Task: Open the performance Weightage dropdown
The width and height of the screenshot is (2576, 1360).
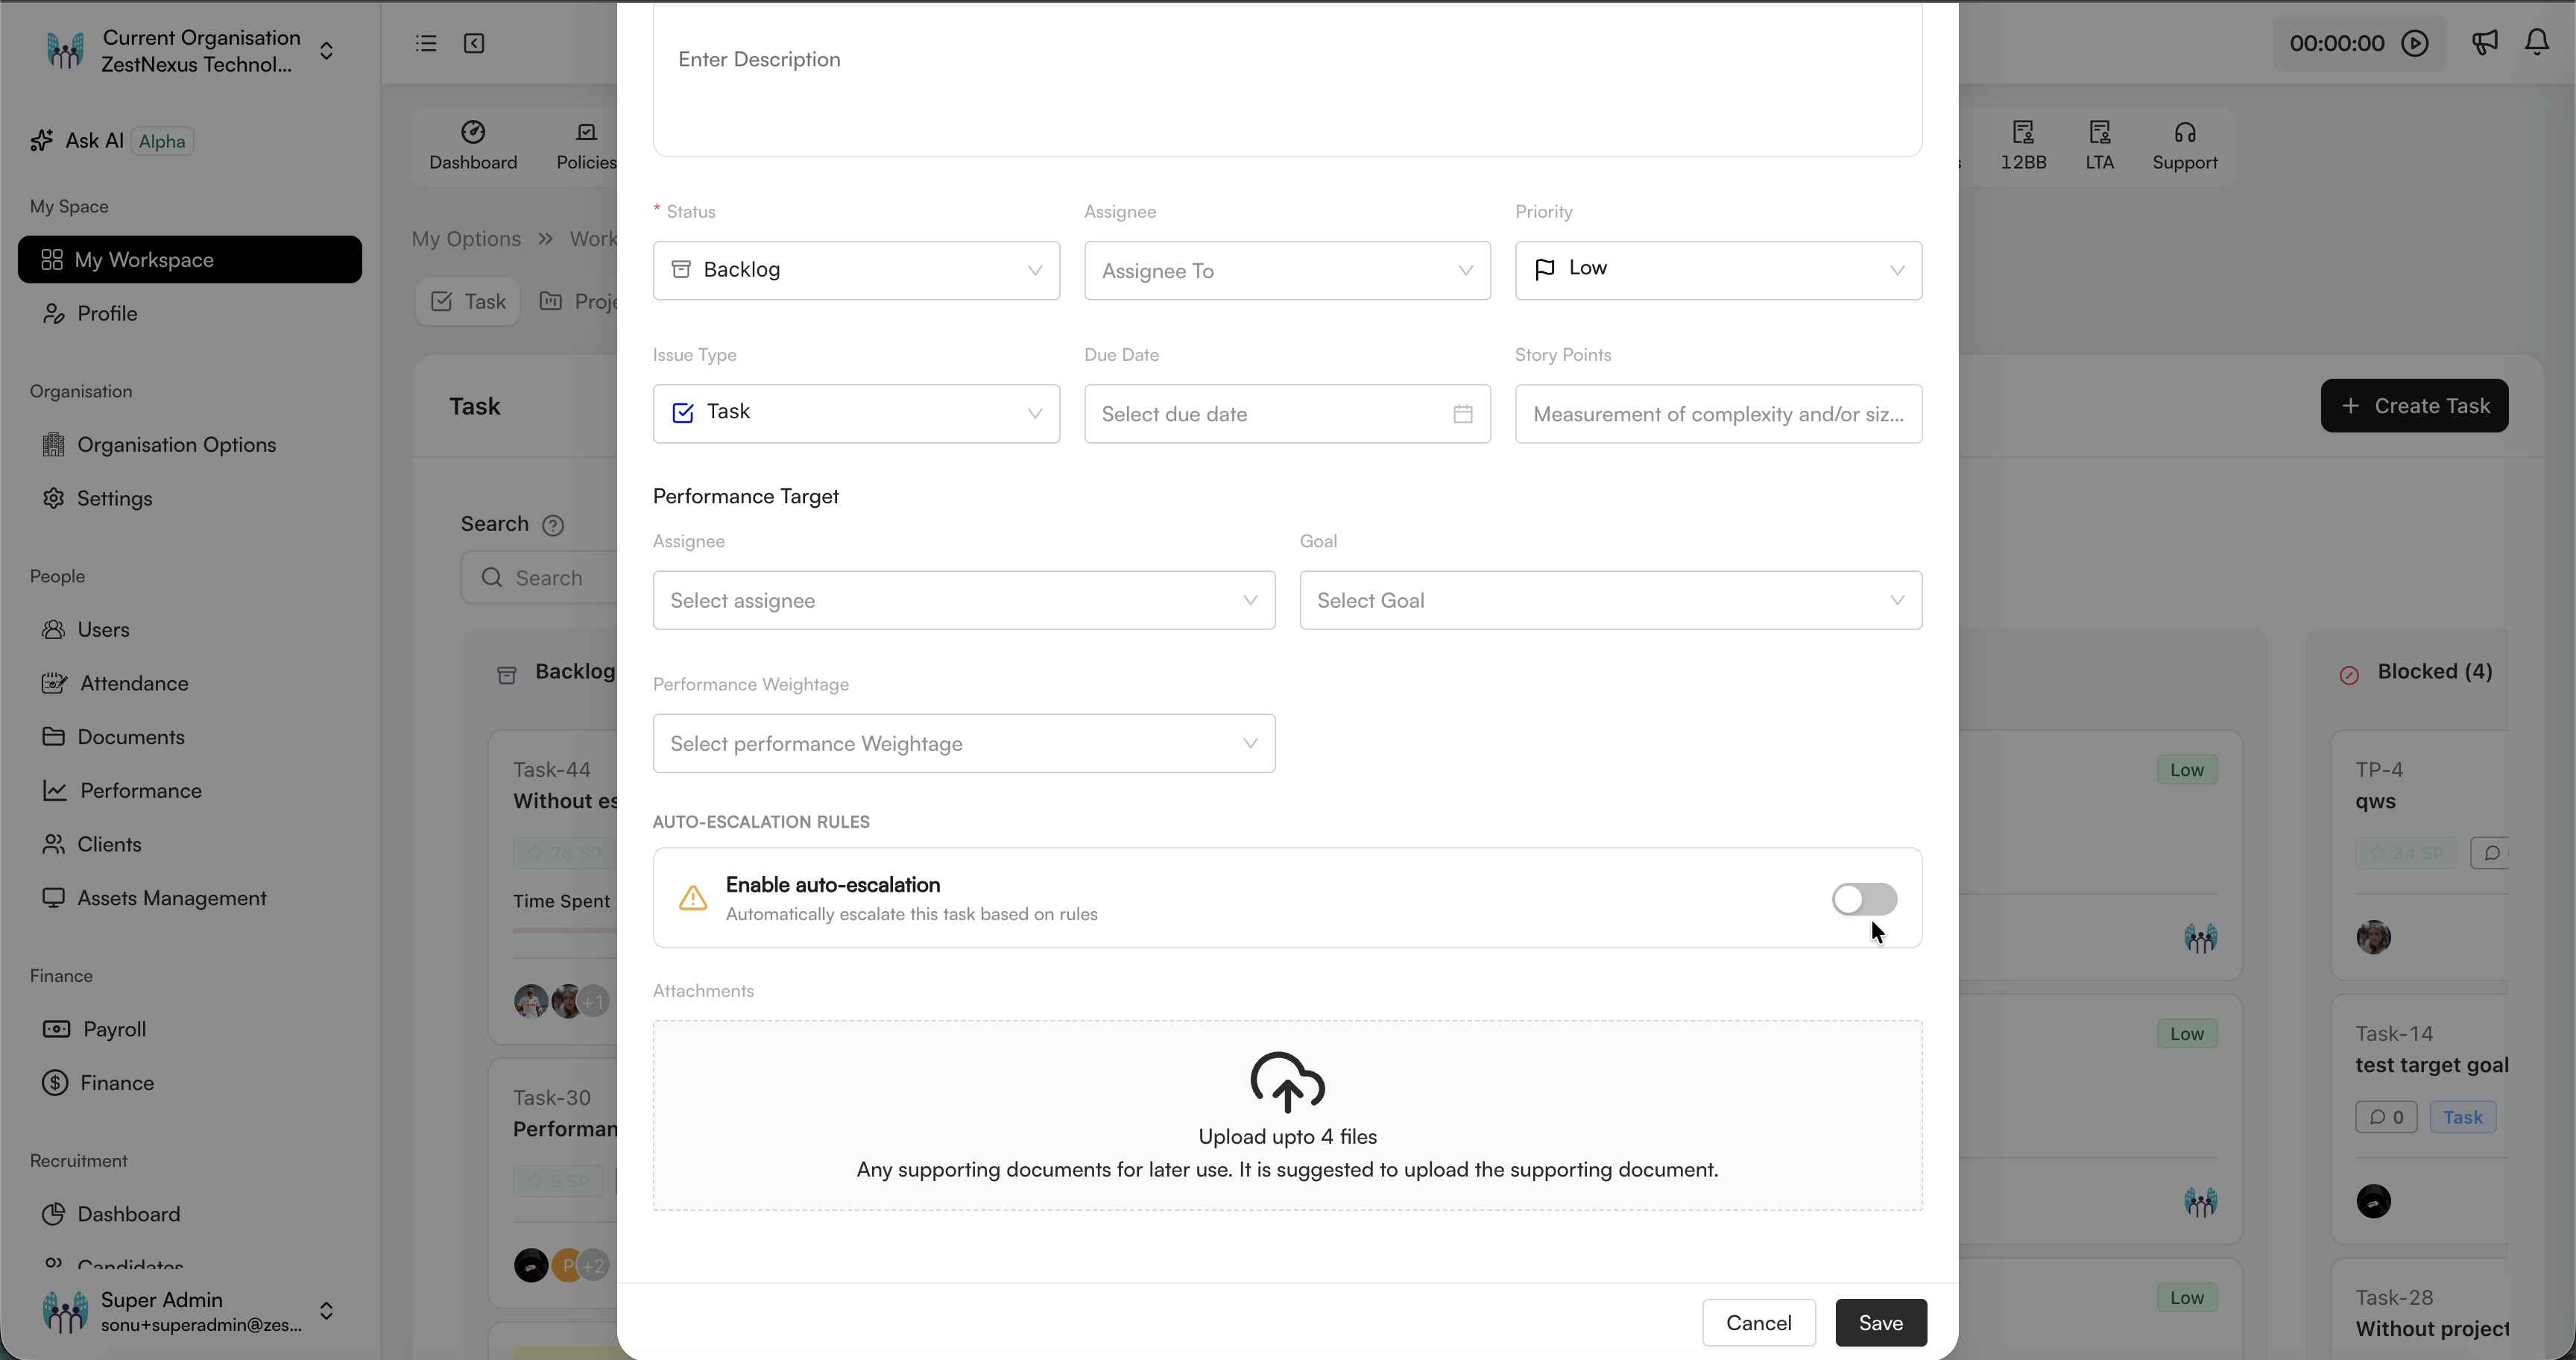Action: pyautogui.click(x=964, y=743)
